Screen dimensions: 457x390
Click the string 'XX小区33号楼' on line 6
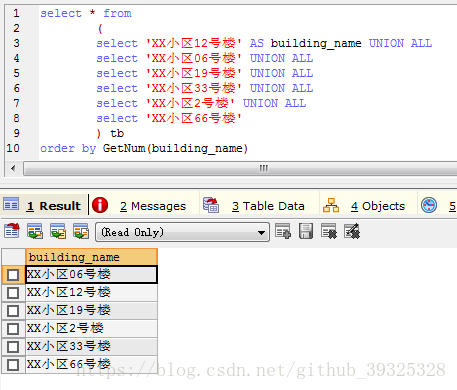194,88
